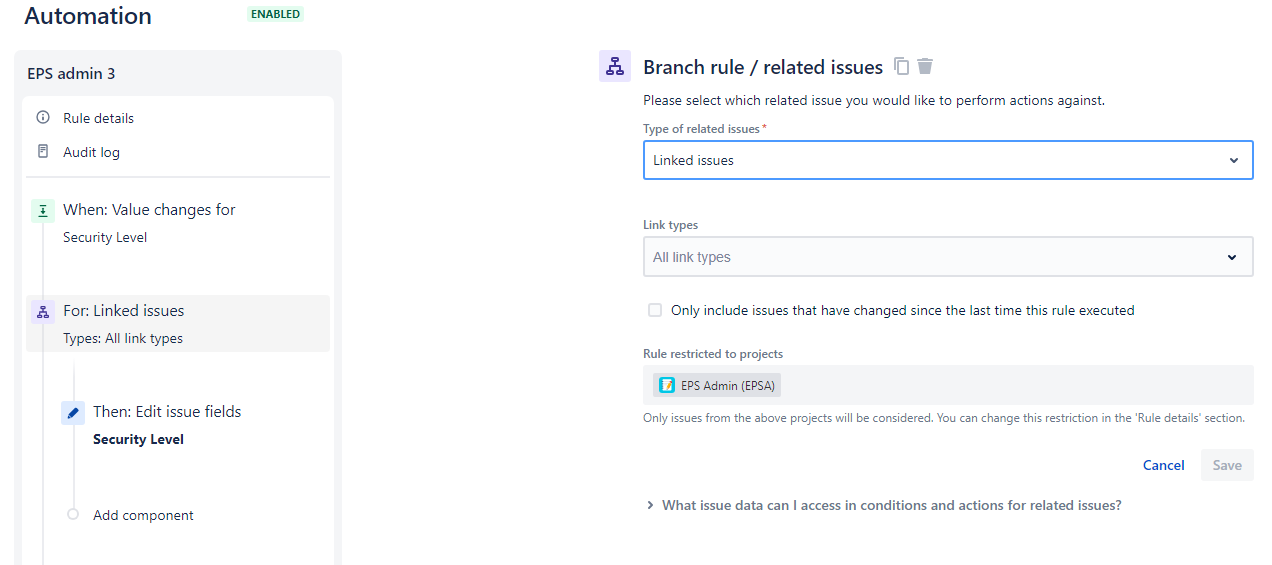Enable only include changed issues checkbox
The width and height of the screenshot is (1272, 565).
655,310
